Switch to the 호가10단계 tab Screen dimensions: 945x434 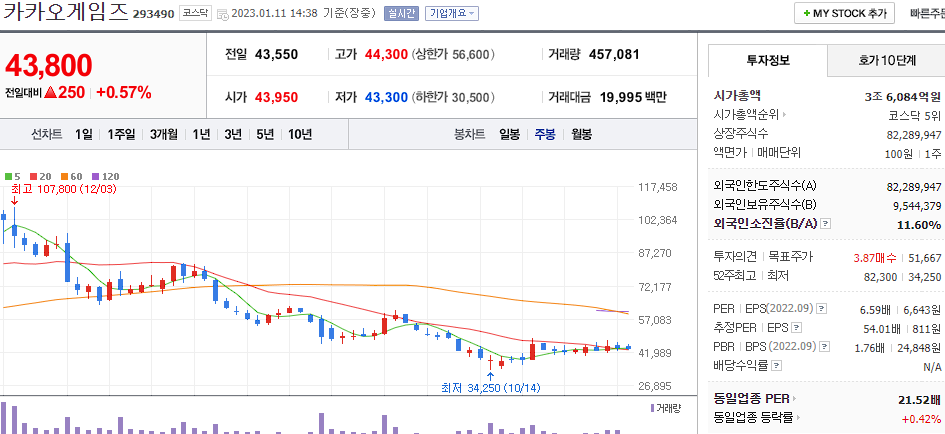click(887, 60)
